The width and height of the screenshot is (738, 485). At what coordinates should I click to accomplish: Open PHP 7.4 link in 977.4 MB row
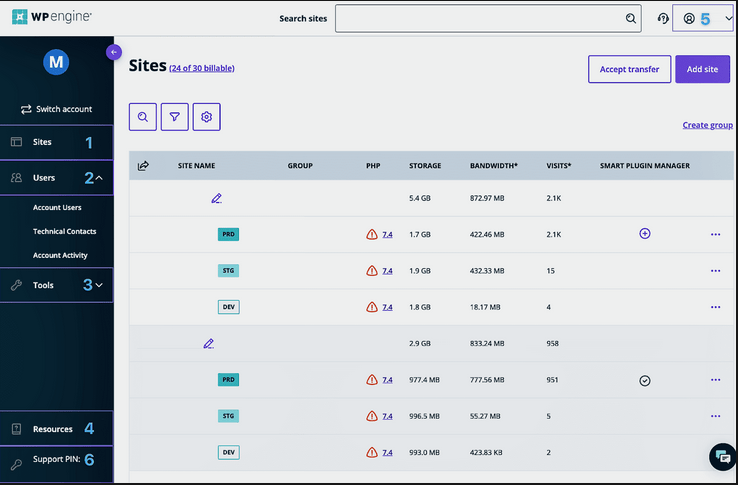tap(387, 380)
